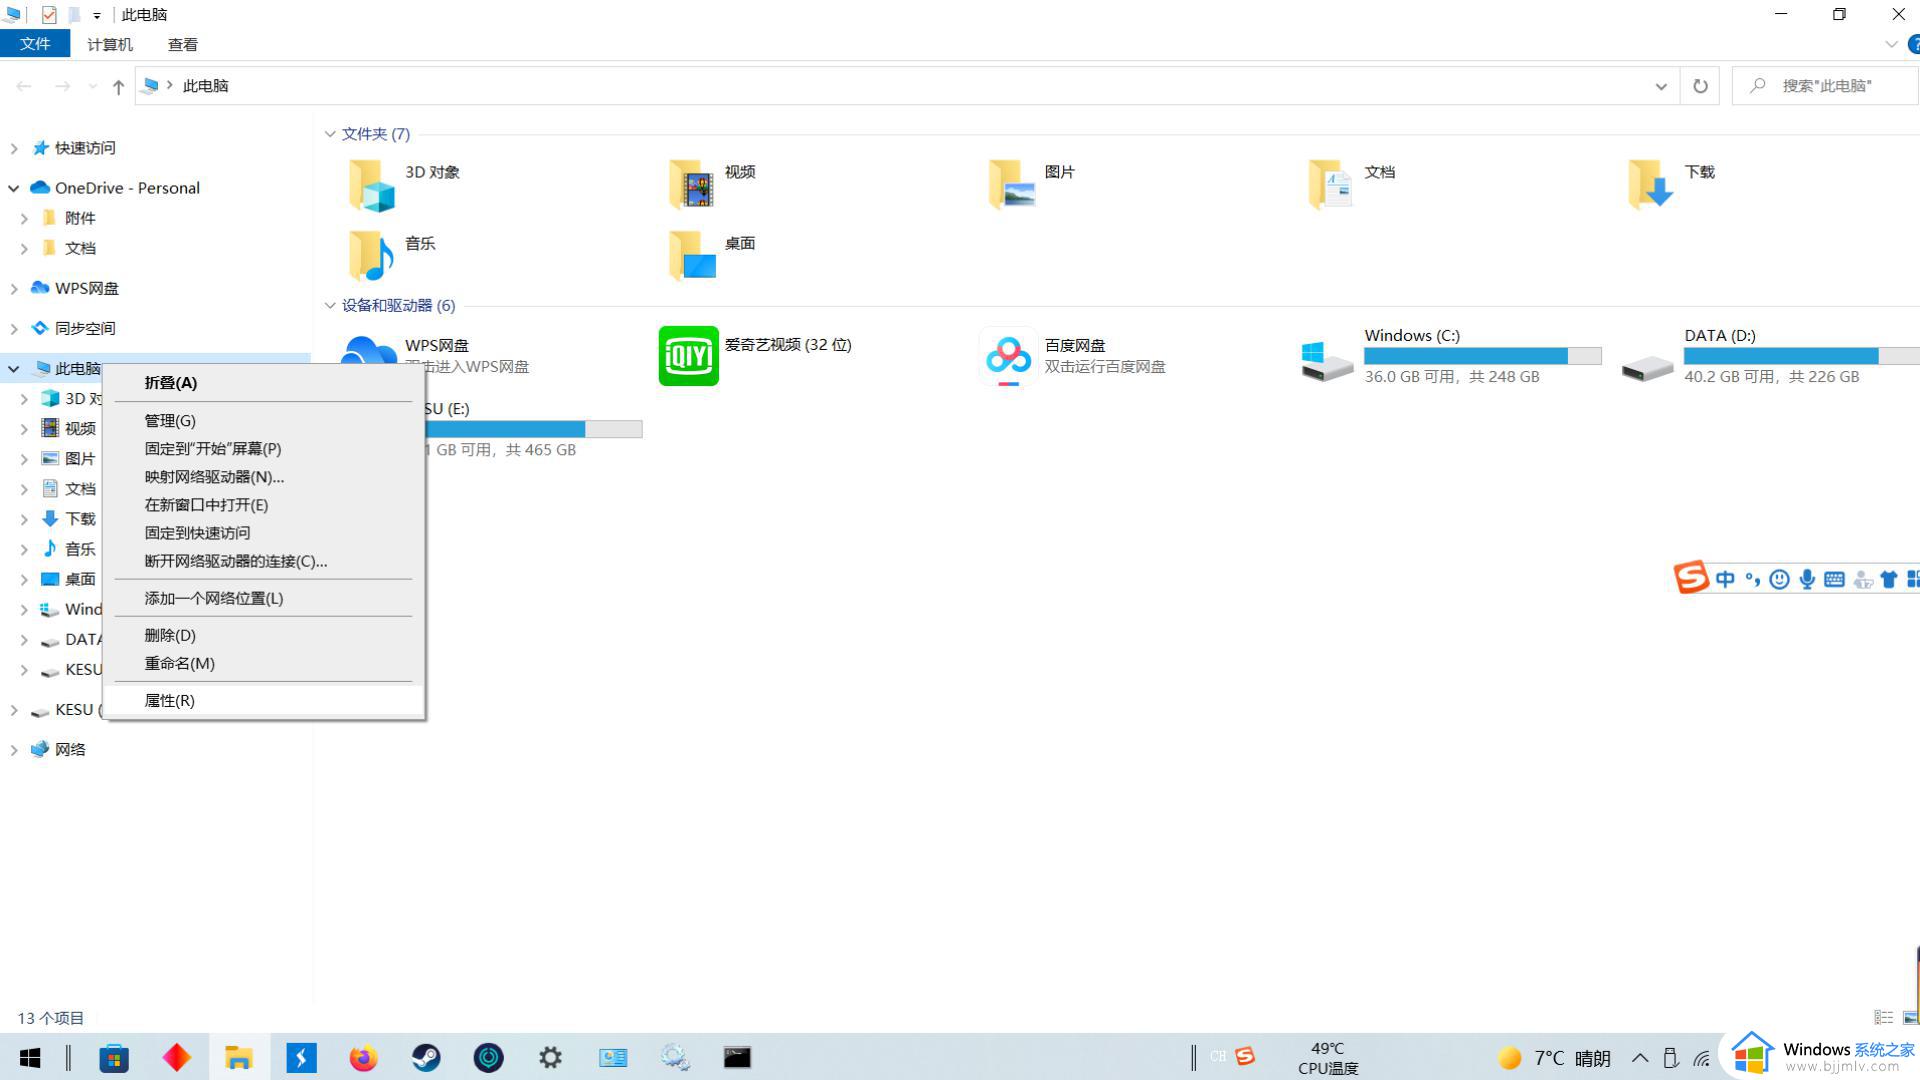Open the 3D 对象 folder icon
This screenshot has height=1080, width=1920.
click(x=371, y=185)
